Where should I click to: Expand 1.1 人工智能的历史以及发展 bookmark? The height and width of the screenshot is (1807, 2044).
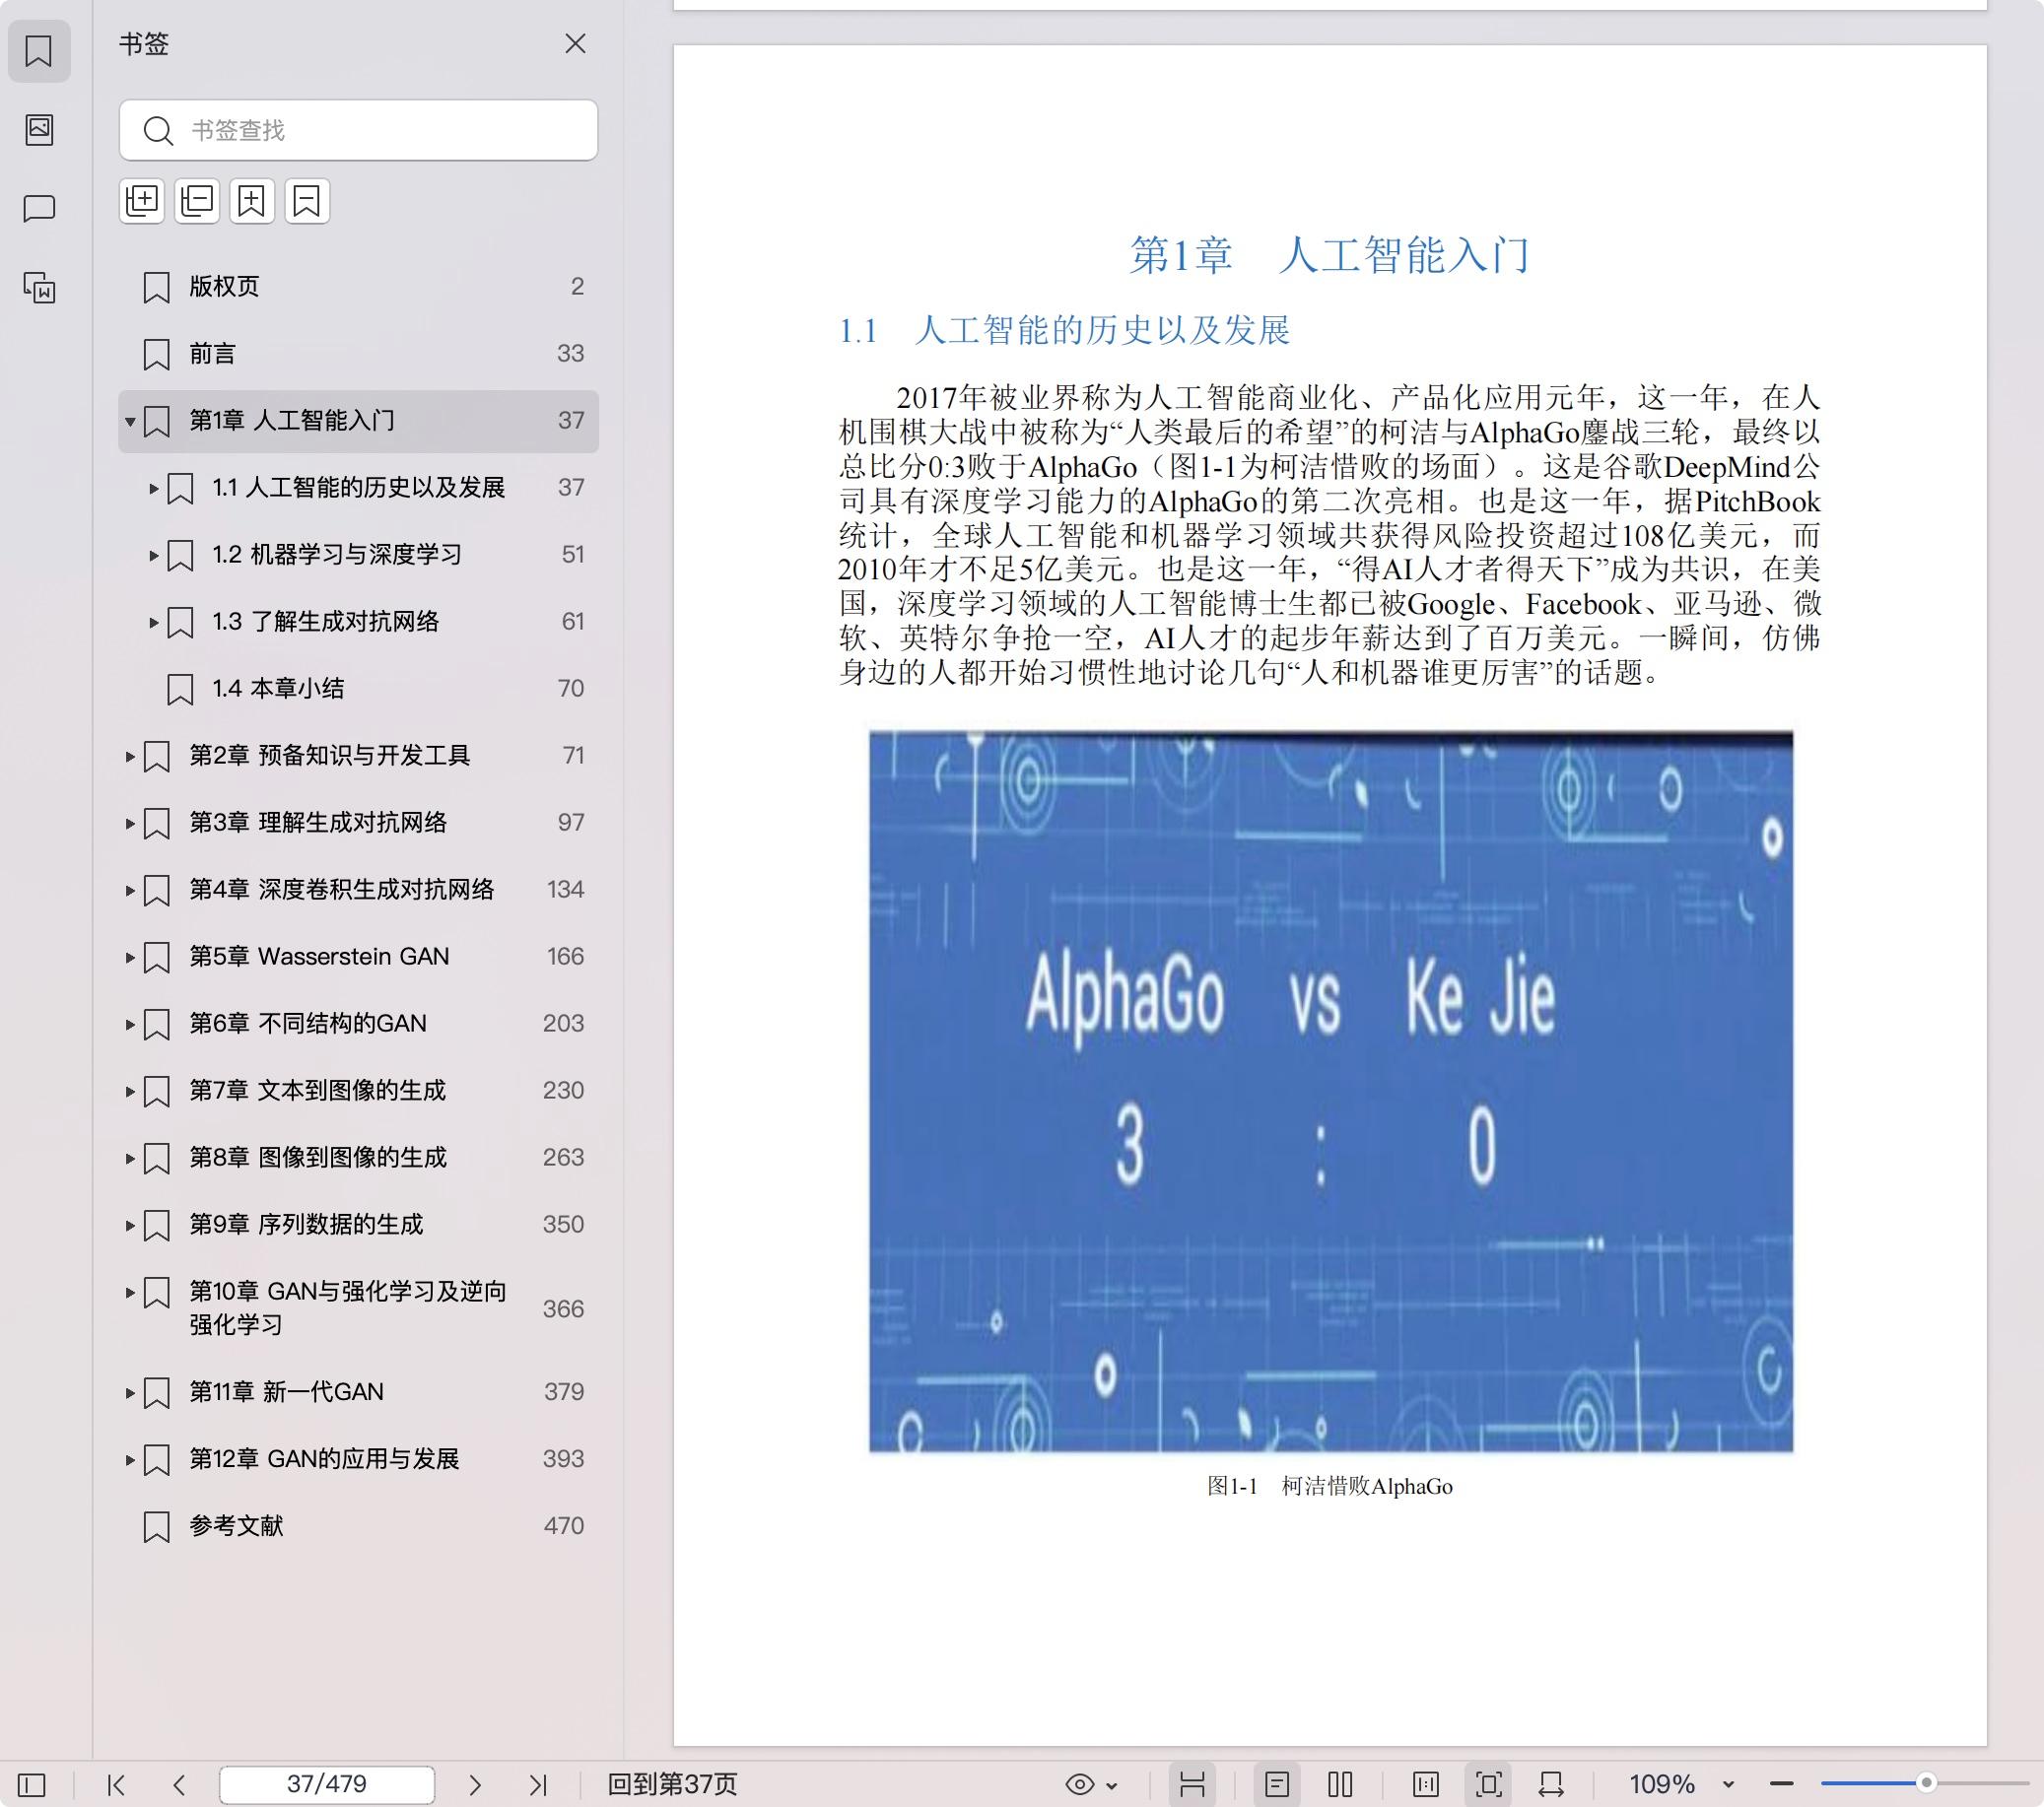point(153,488)
